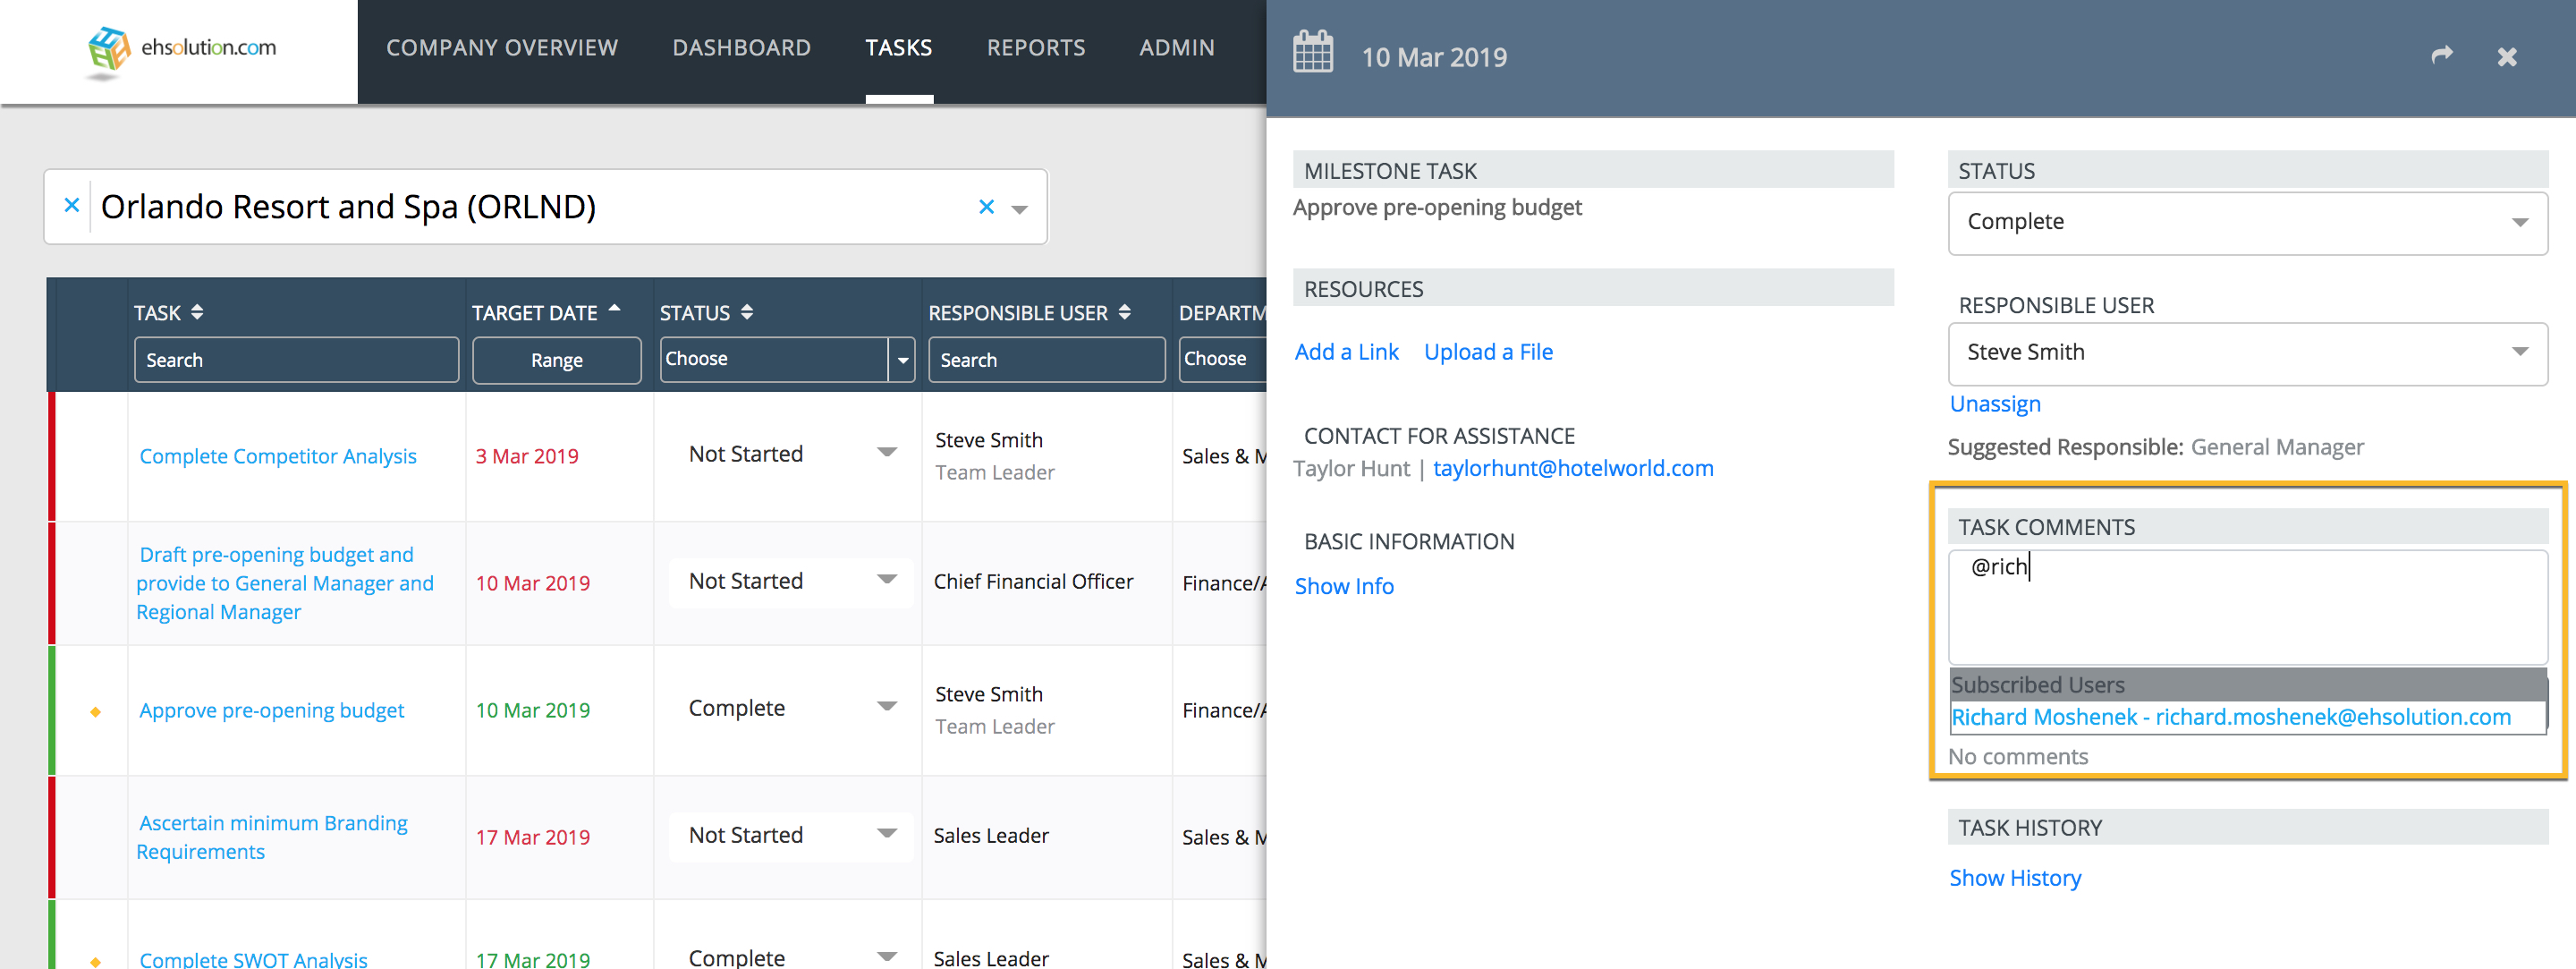Email taylorhunt@hotelworld.com contact link
The height and width of the screenshot is (969, 2576).
[1573, 468]
